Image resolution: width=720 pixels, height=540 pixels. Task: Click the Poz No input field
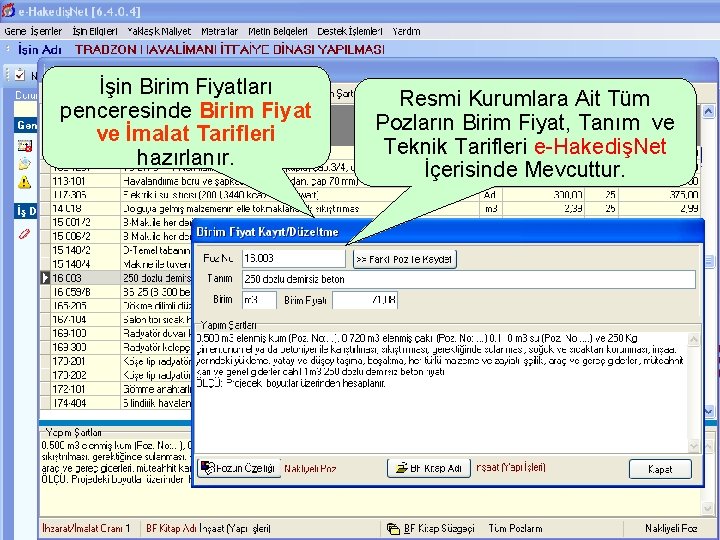(294, 259)
